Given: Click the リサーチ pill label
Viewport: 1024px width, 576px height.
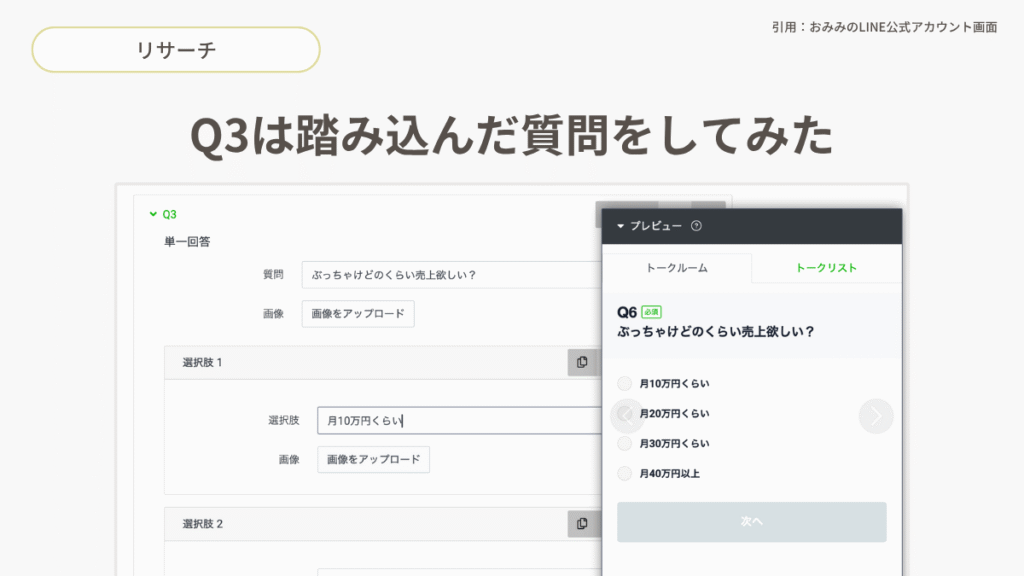Looking at the screenshot, I should point(176,50).
